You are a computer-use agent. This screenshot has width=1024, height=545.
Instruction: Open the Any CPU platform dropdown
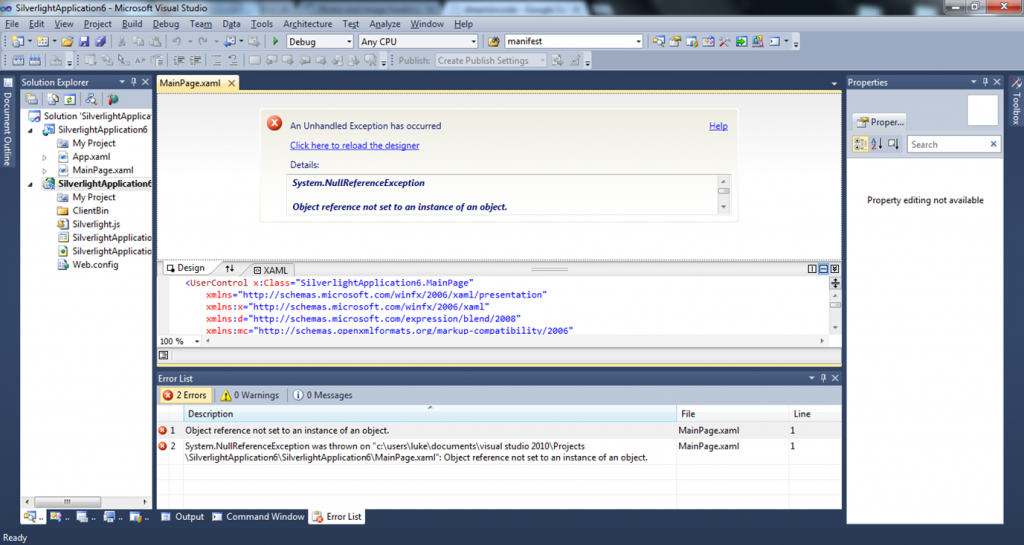click(x=473, y=41)
